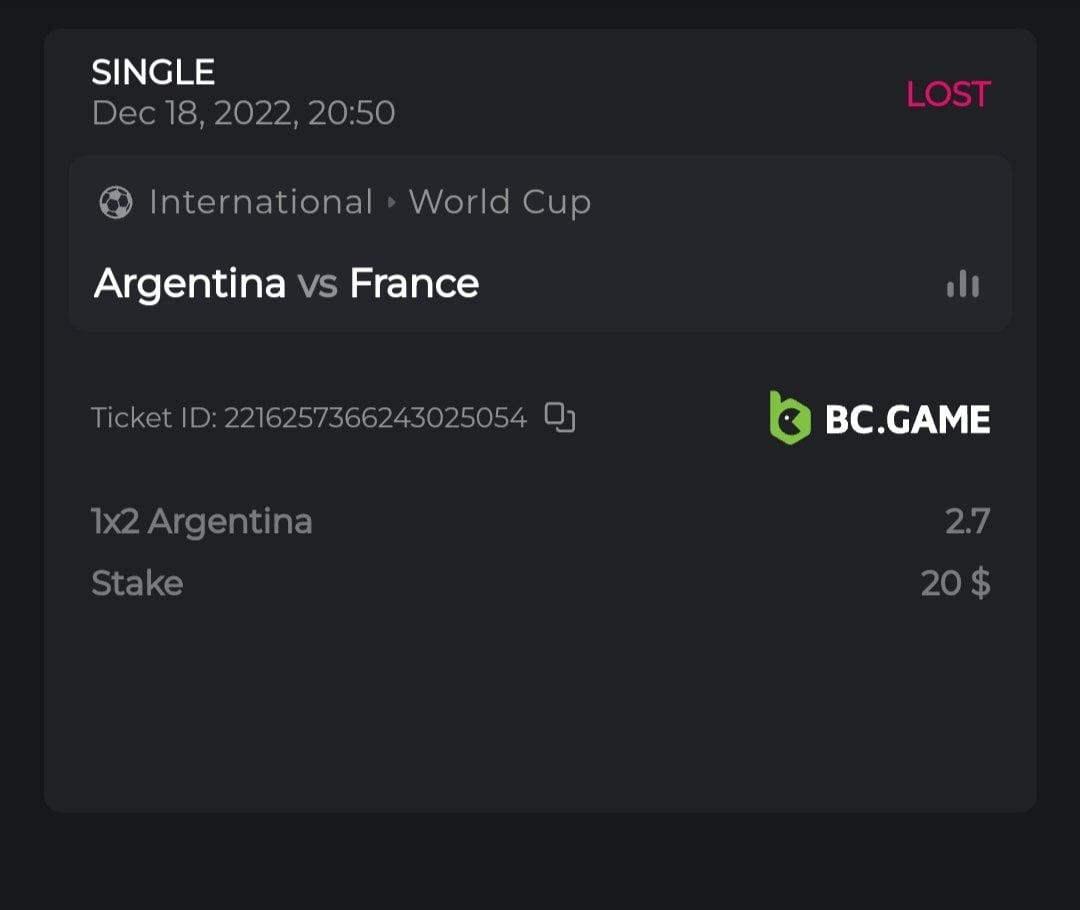Copy the Ticket ID to clipboard
The image size is (1080, 910).
560,418
